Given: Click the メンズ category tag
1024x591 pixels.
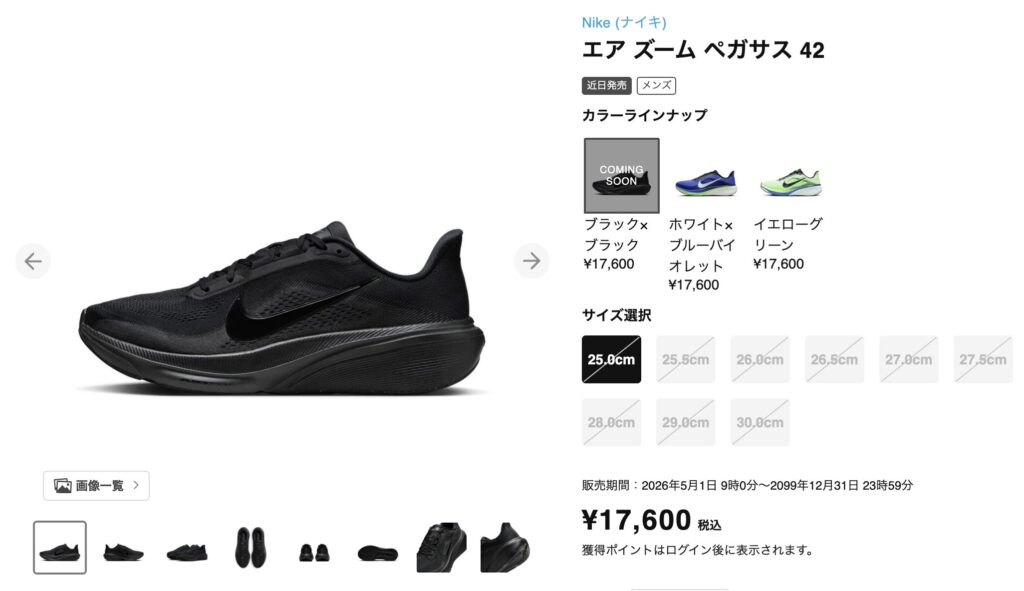Looking at the screenshot, I should tap(656, 85).
